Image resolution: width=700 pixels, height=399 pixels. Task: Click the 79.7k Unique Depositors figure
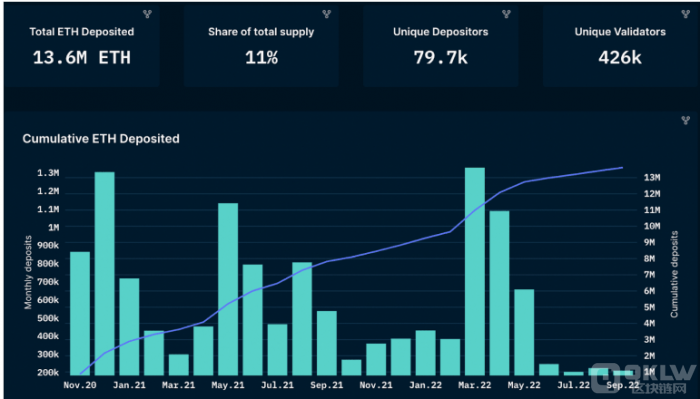tap(441, 58)
